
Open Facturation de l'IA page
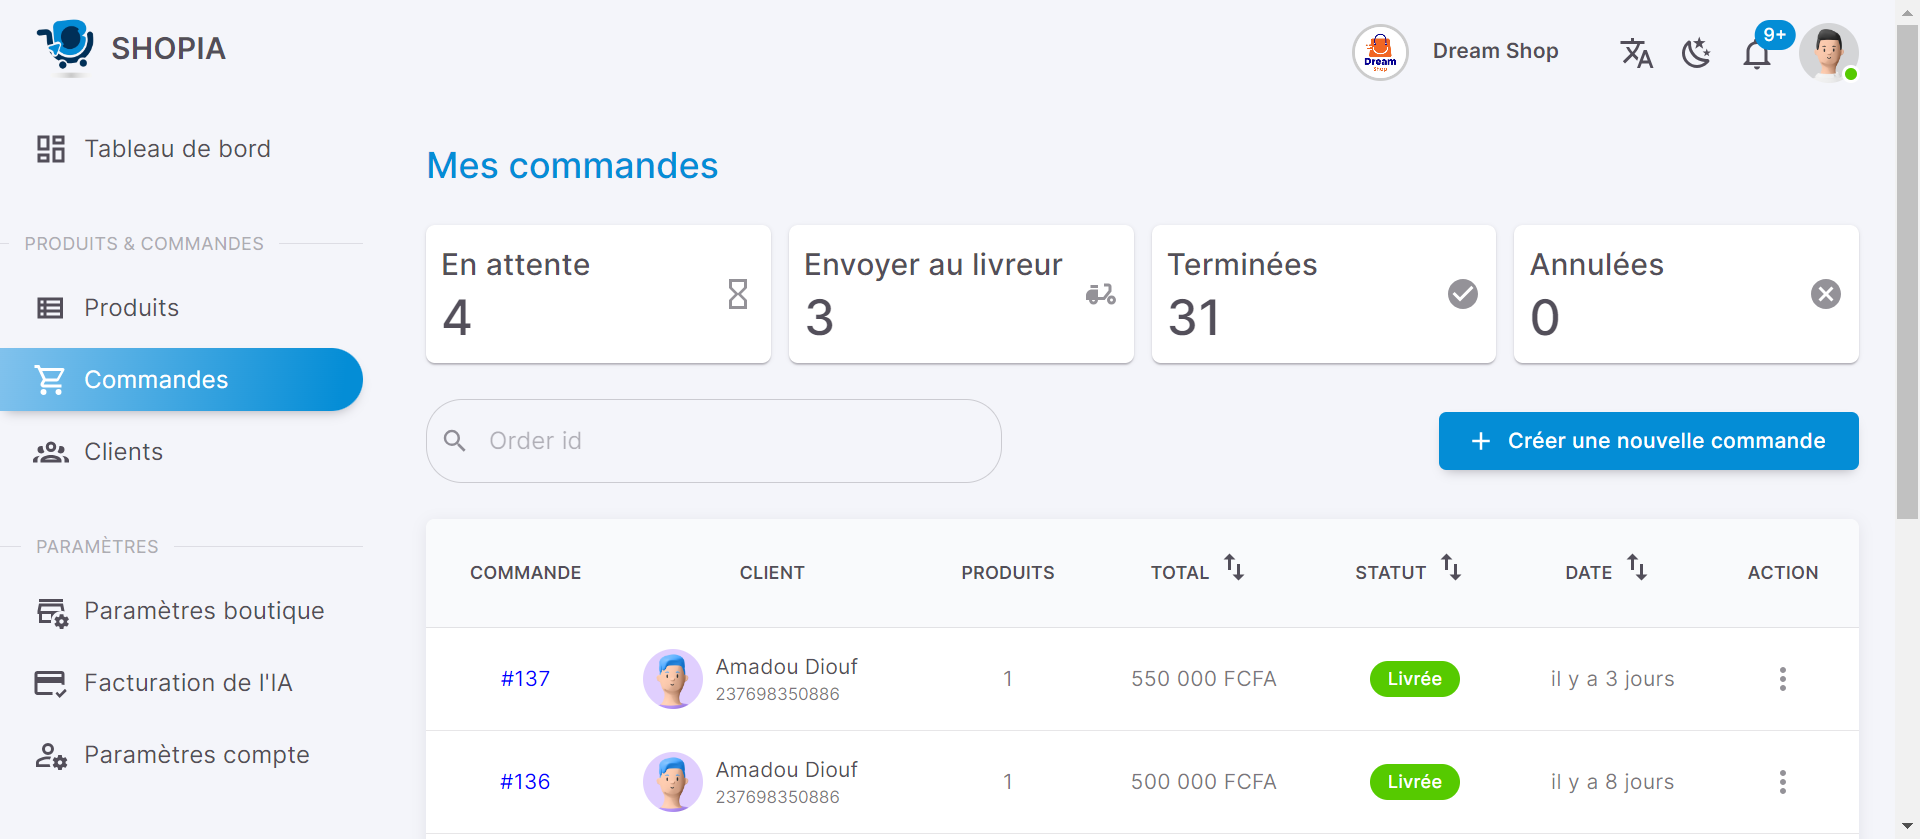(x=187, y=683)
